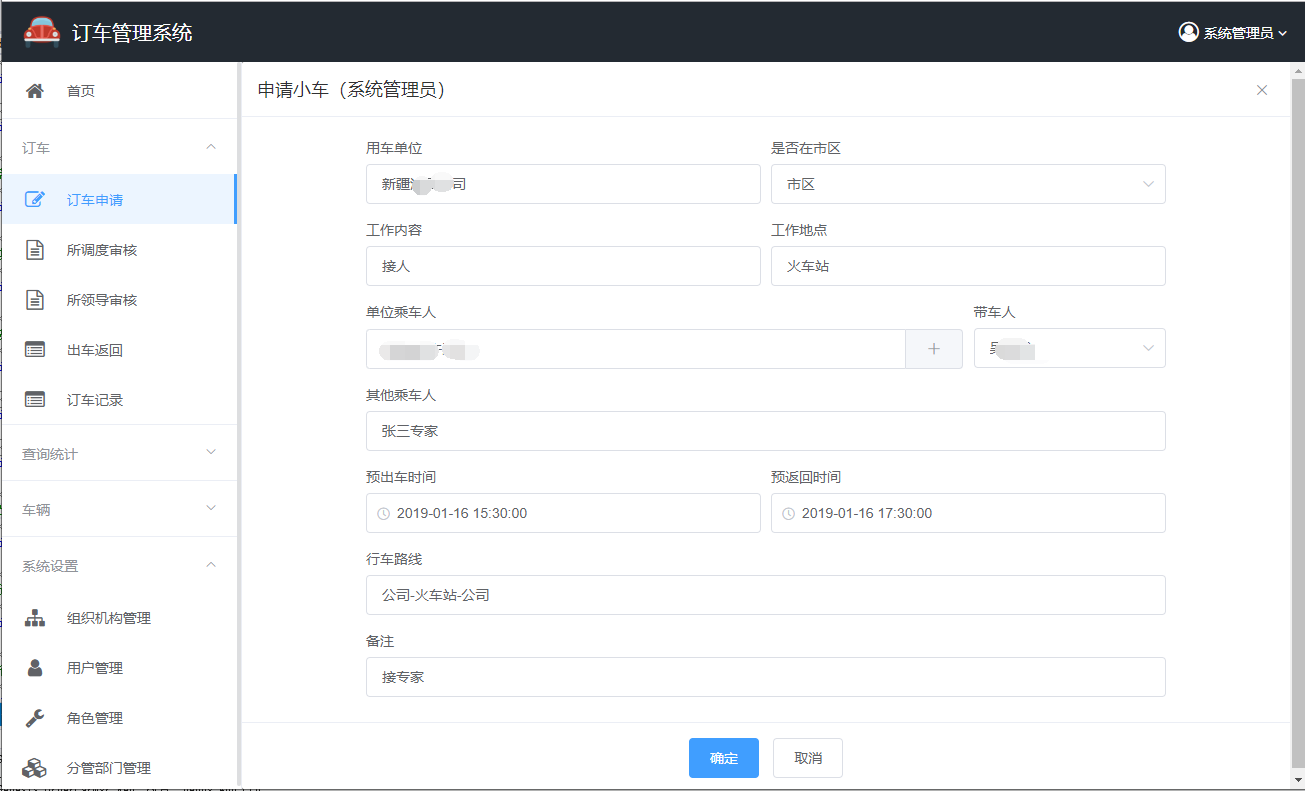Screen dimensions: 1305x791
Task: Open the 带车人 dropdown
Action: tap(1069, 349)
